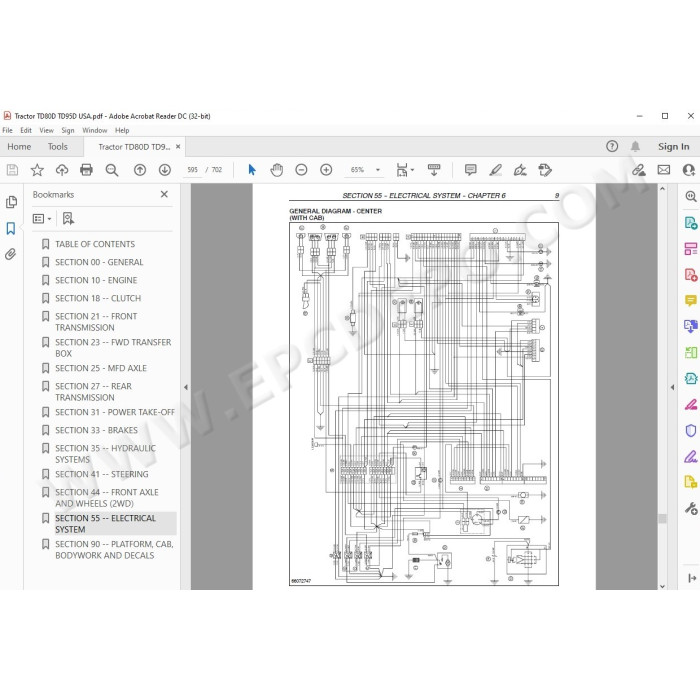
Task: Open the Fill and Sign tool in right pane
Action: click(691, 457)
